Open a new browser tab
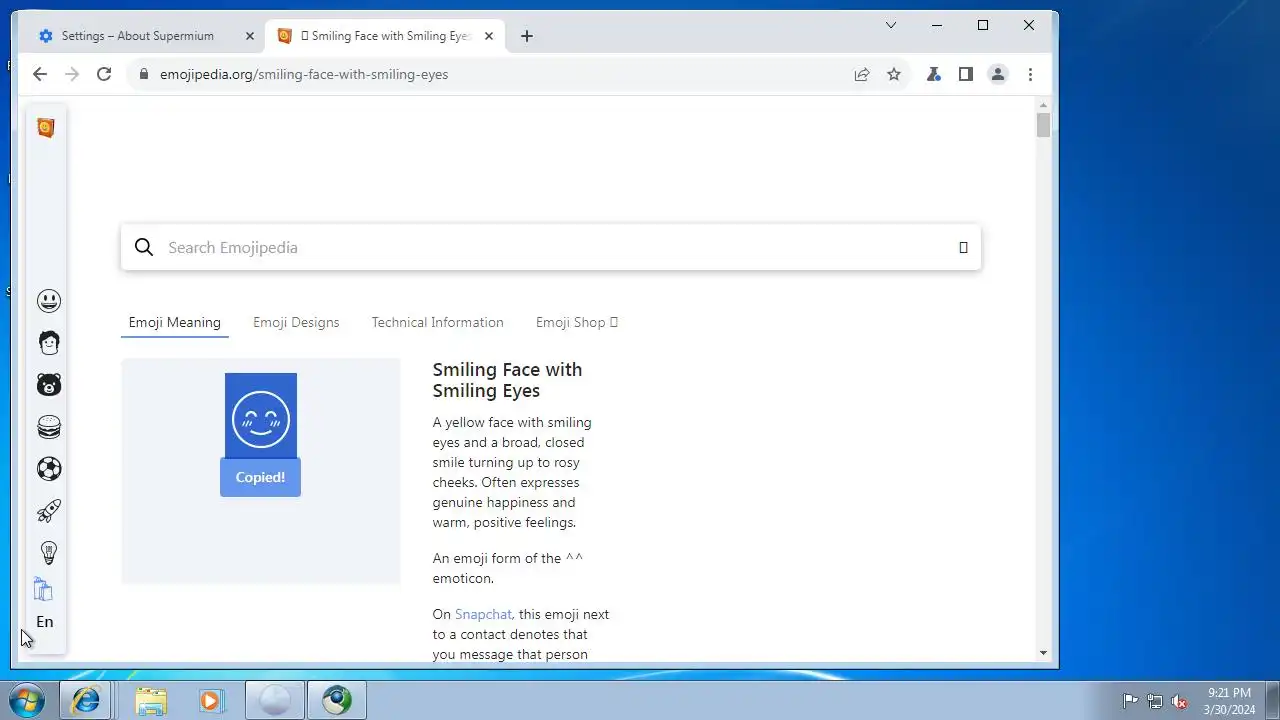Image resolution: width=1280 pixels, height=720 pixels. pos(527,36)
